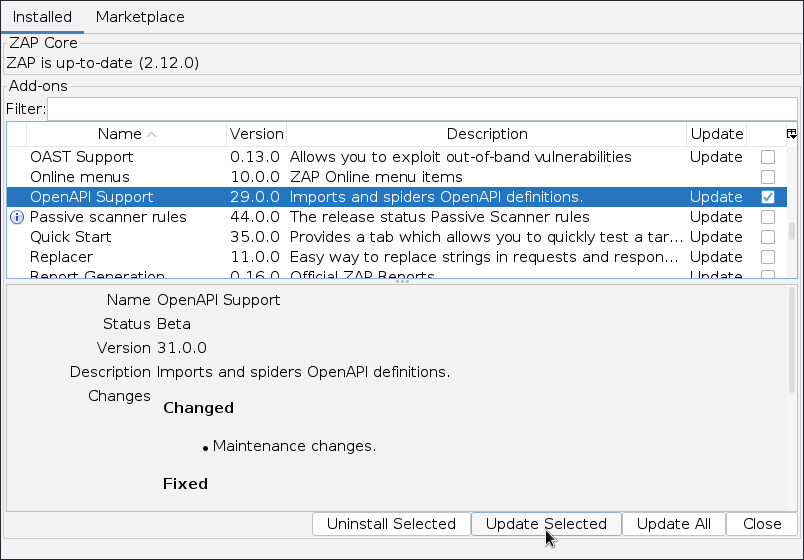The width and height of the screenshot is (804, 560).
Task: Click the Update cell for OAST Support
Action: pyautogui.click(x=716, y=157)
